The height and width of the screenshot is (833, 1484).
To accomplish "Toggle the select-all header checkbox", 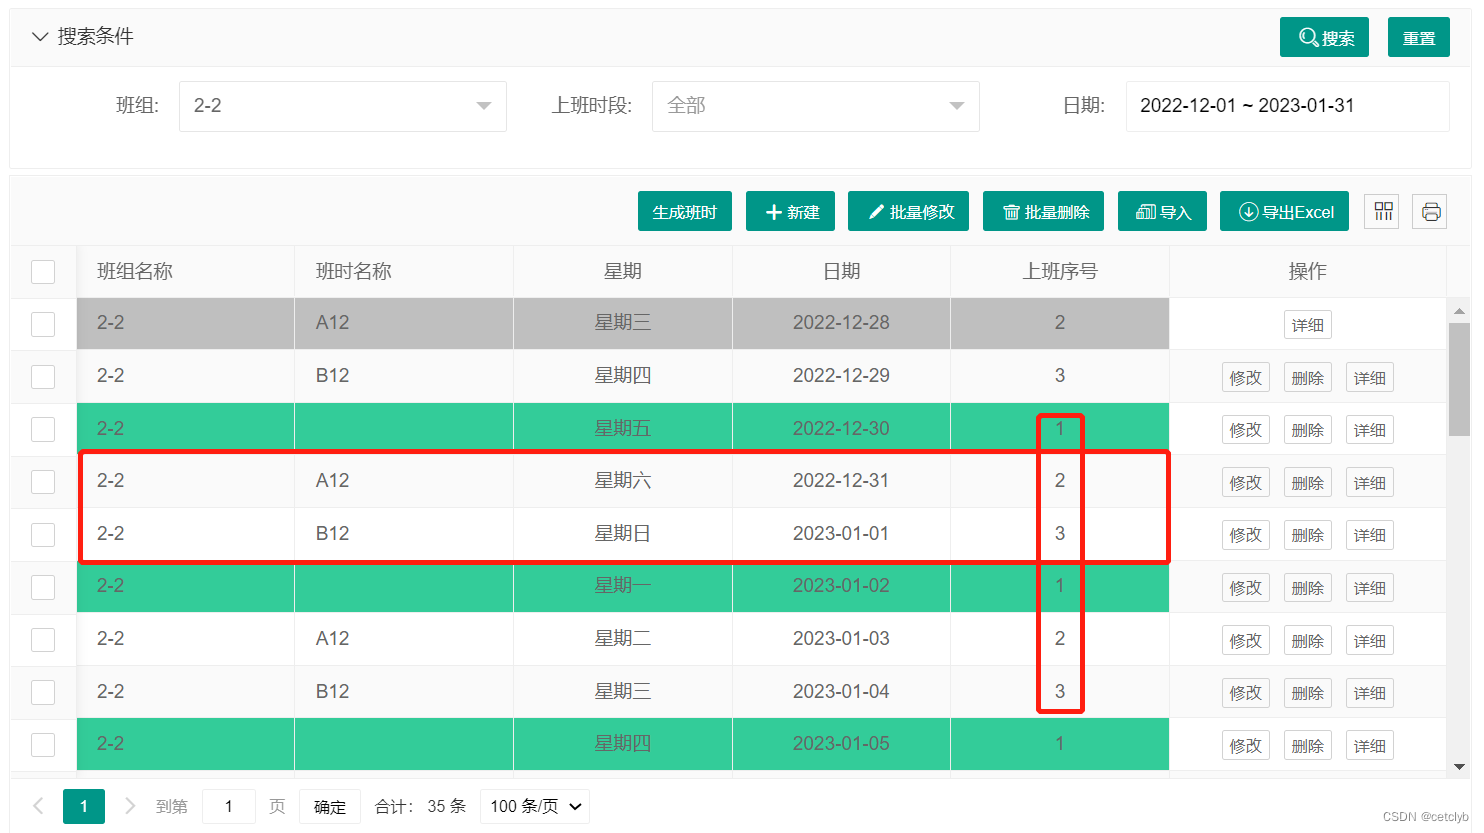I will coord(43,272).
